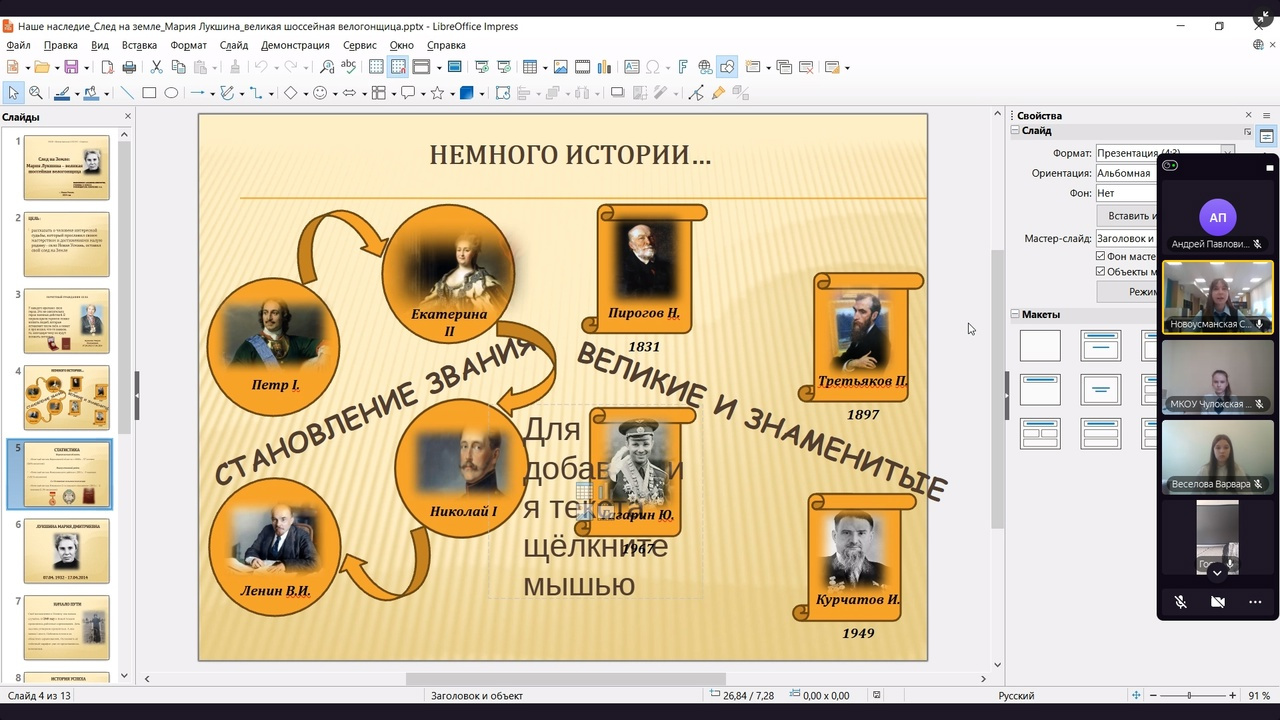1280x720 pixels.
Task: Select slide 6 thumbnail 'Лукшина Мария Дмитриевна'
Action: tap(66, 550)
